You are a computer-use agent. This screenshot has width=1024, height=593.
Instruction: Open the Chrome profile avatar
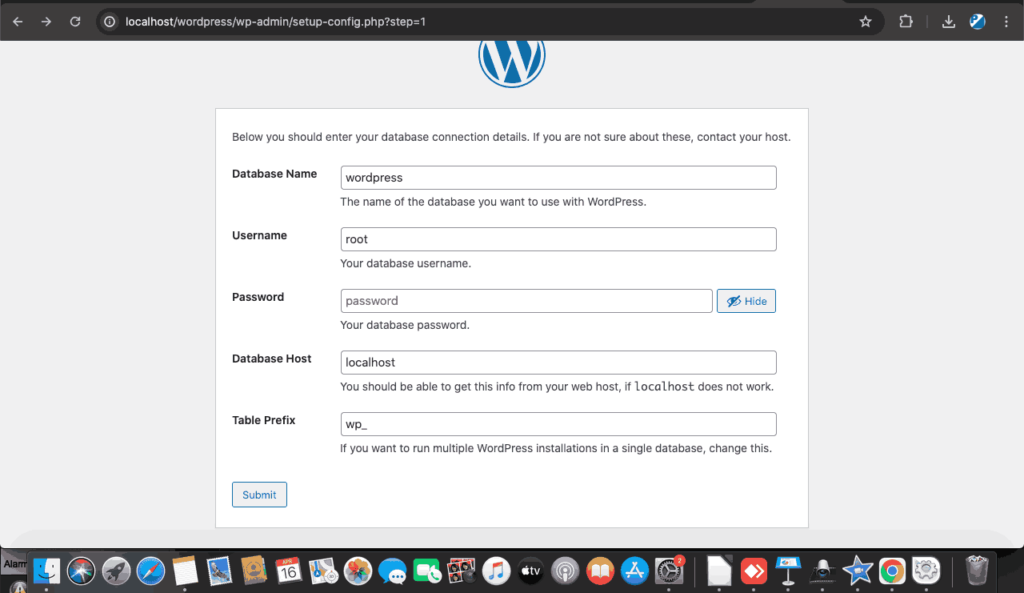[976, 20]
